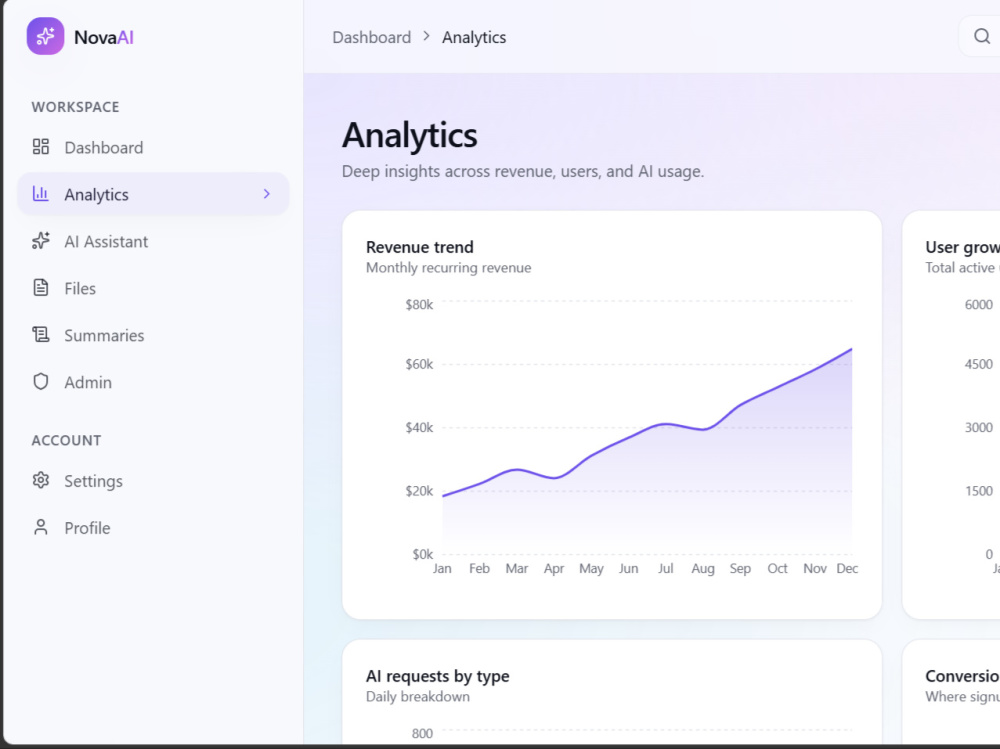Click the $0k axis label
The height and width of the screenshot is (749, 1000).
(x=422, y=554)
